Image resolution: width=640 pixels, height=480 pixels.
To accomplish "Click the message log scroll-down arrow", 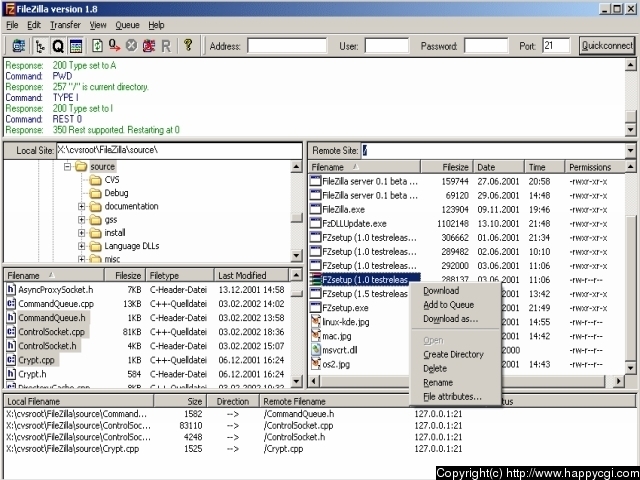I will click(x=631, y=130).
